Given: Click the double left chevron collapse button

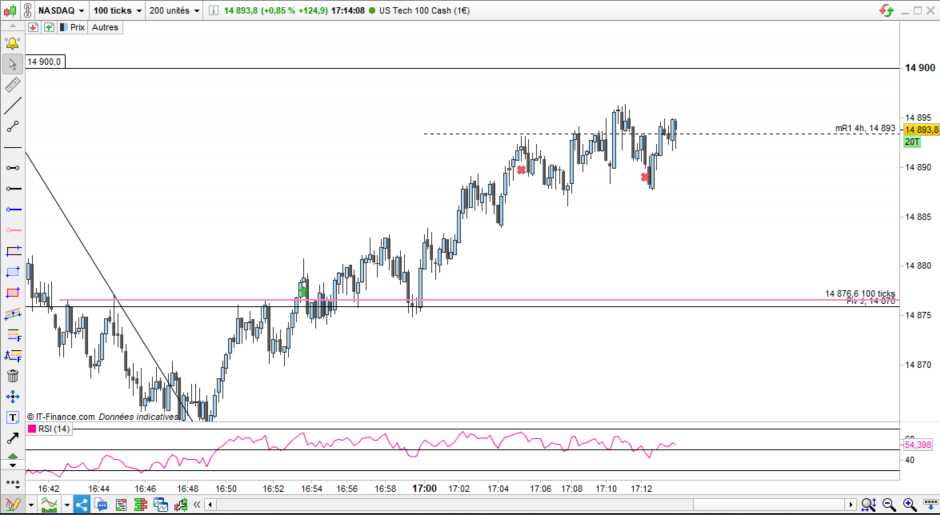Looking at the screenshot, I should pyautogui.click(x=197, y=504).
